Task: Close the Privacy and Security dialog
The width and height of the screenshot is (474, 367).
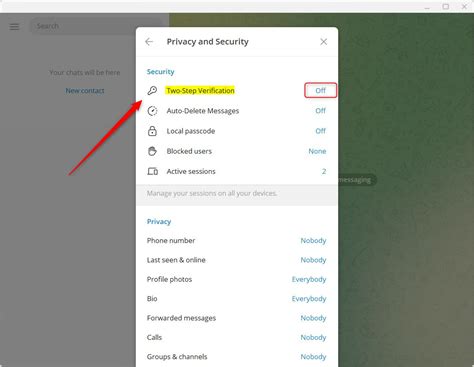Action: click(x=323, y=42)
